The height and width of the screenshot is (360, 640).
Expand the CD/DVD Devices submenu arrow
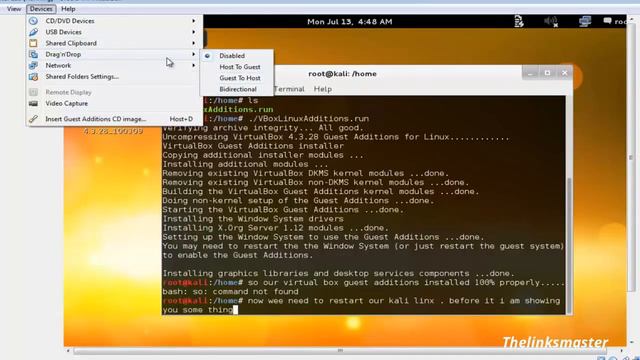[x=194, y=21]
